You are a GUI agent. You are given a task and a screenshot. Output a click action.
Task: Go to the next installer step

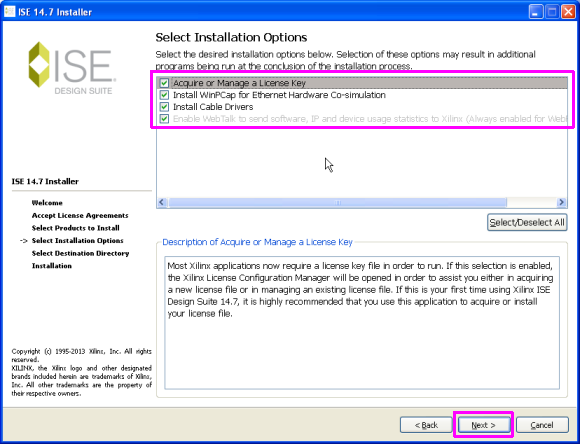click(483, 425)
